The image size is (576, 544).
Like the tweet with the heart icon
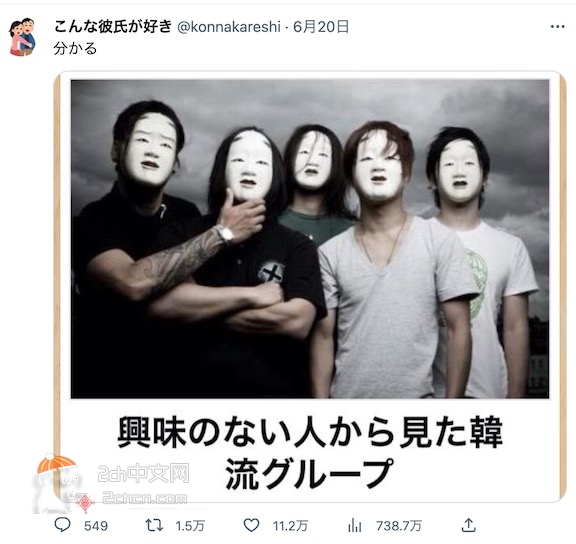pos(252,525)
